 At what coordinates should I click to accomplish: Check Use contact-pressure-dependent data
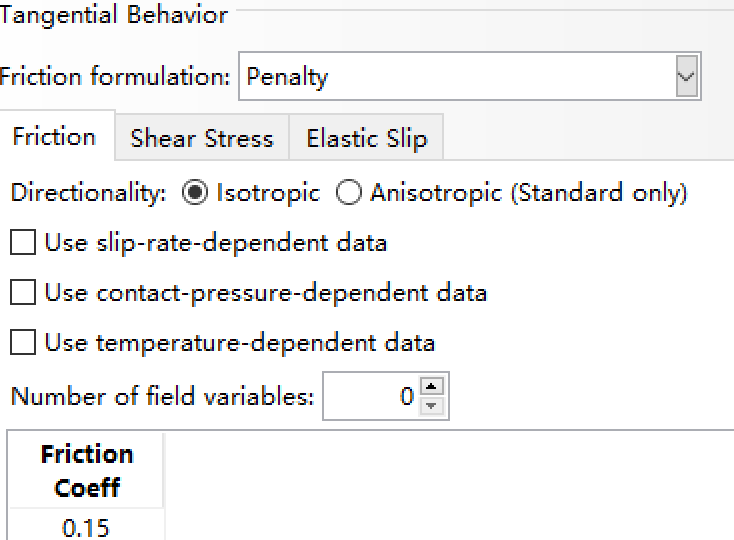coord(23,293)
